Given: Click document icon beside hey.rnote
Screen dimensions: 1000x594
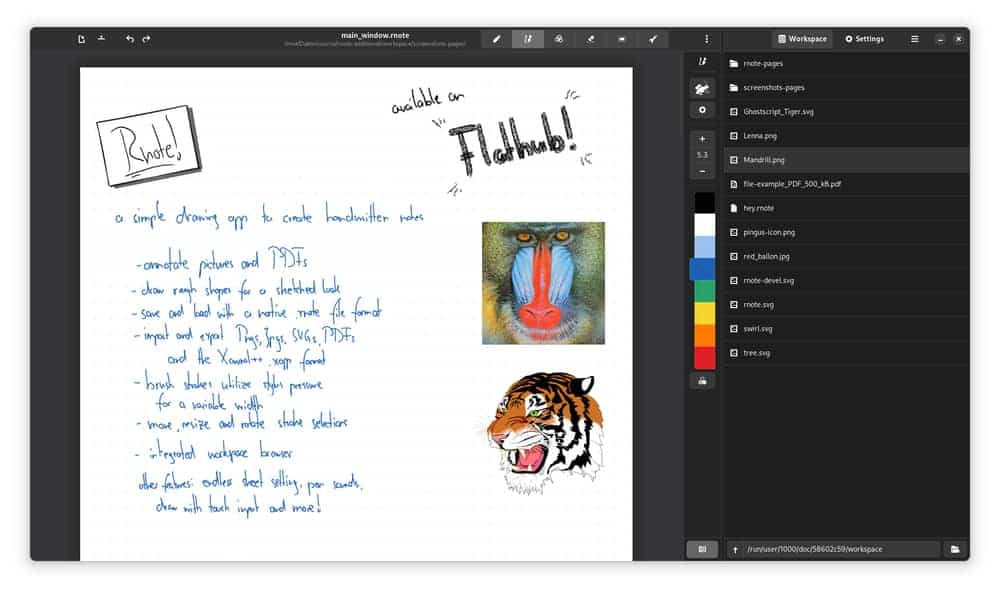Looking at the screenshot, I should tap(733, 208).
